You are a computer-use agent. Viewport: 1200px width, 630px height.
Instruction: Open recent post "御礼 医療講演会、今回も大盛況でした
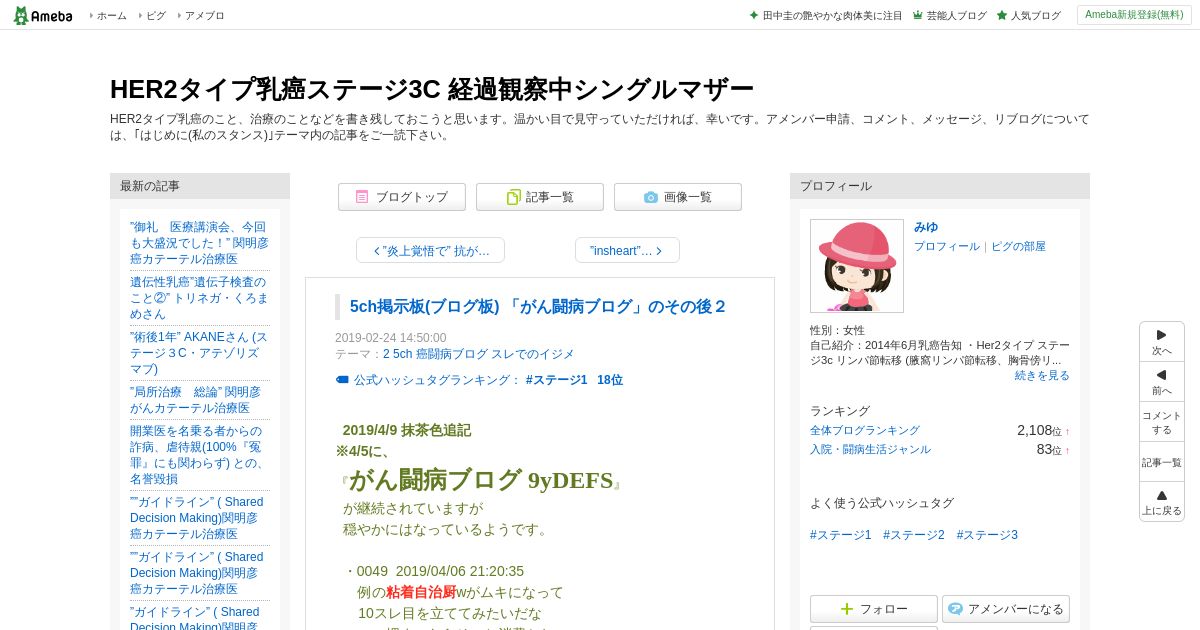click(199, 243)
